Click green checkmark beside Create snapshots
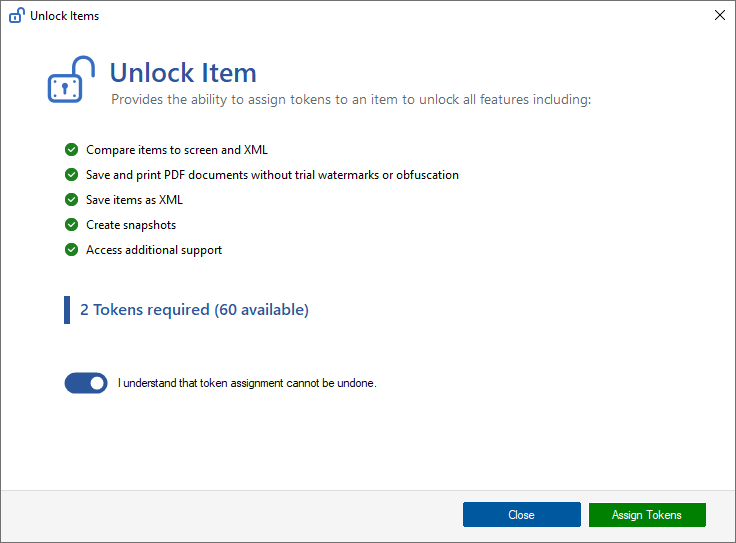This screenshot has height=543, width=736. click(x=71, y=225)
